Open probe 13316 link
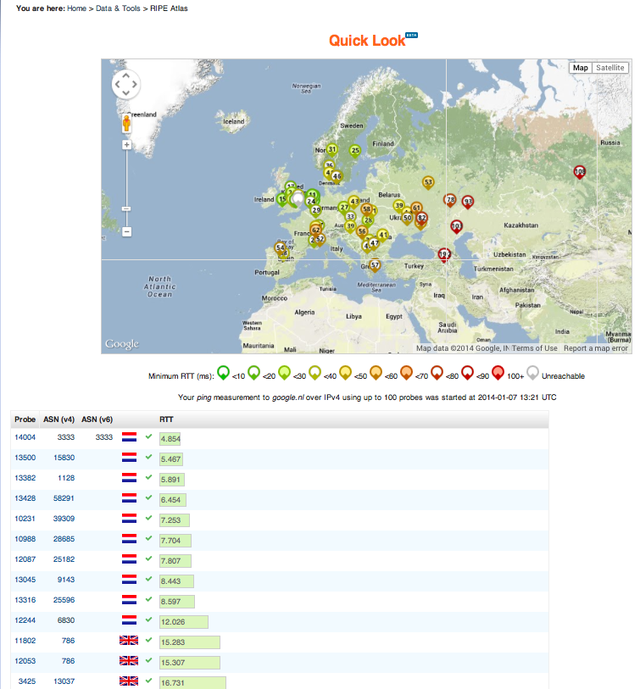This screenshot has width=640, height=689. [25, 600]
